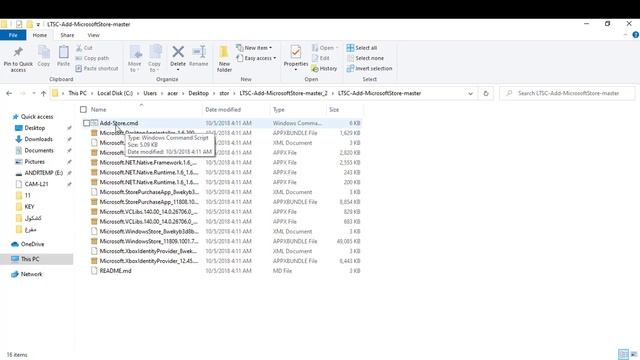Image resolution: width=640 pixels, height=360 pixels.
Task: Open the Copy to menu
Action: 154,59
